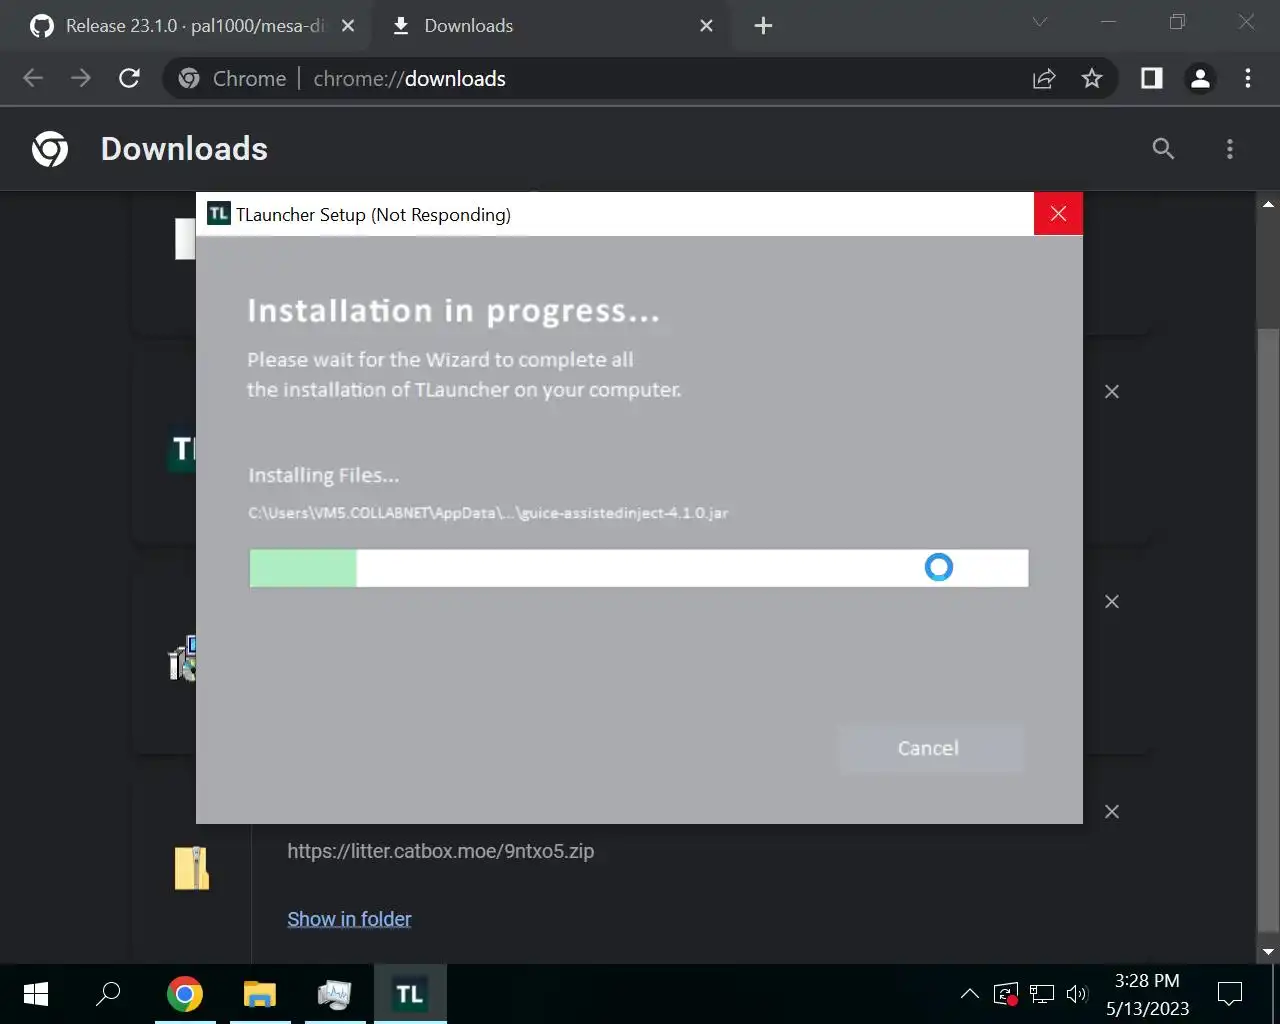Remove the third download entry from the list
This screenshot has width=1280, height=1024.
(1112, 602)
